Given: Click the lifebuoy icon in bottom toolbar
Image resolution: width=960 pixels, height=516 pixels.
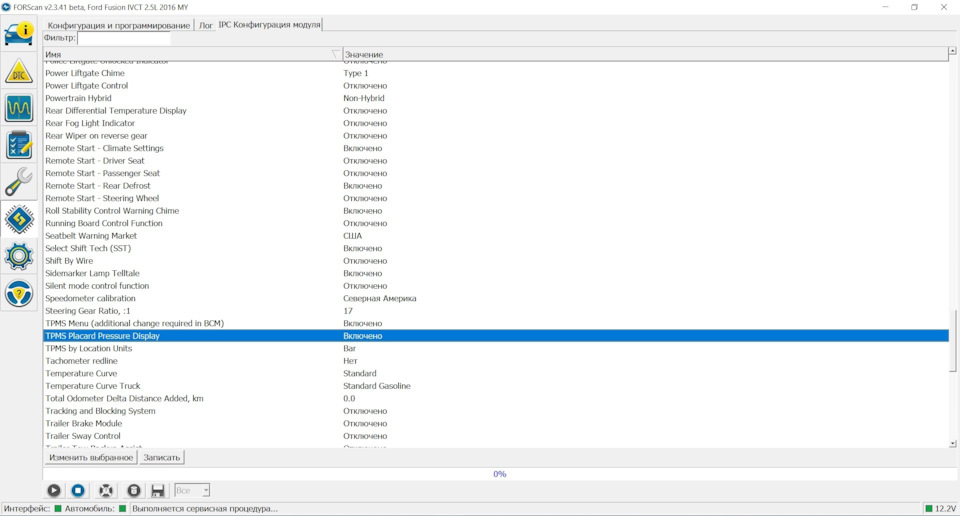Looking at the screenshot, I should (106, 490).
